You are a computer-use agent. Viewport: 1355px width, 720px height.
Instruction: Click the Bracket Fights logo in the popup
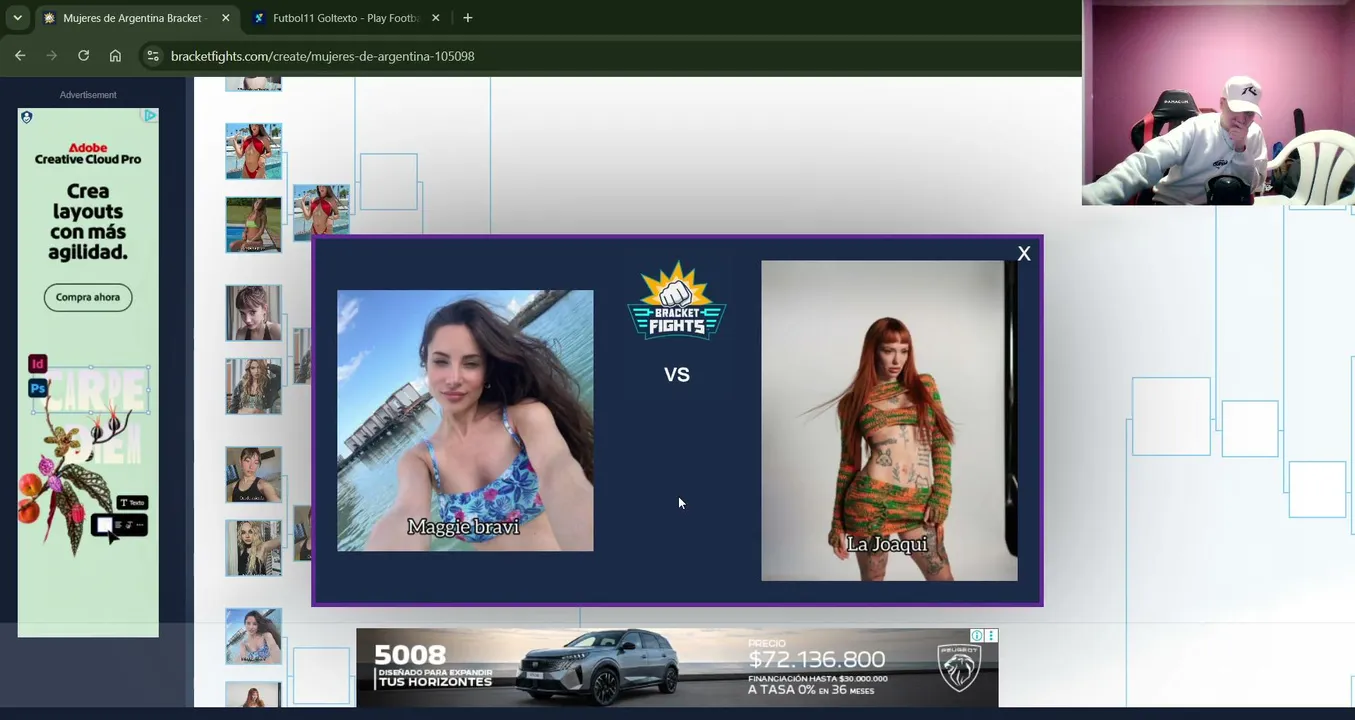point(677,300)
